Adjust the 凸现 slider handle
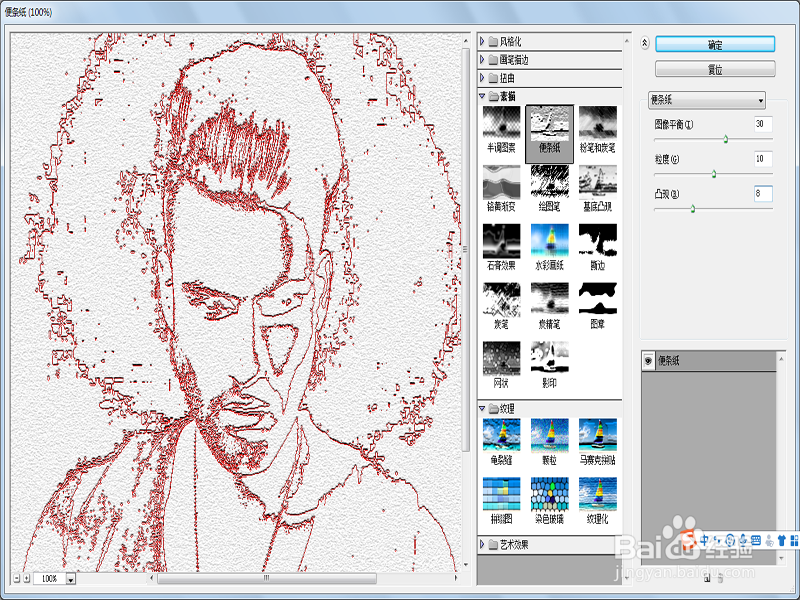Image resolution: width=800 pixels, height=600 pixels. pos(692,208)
